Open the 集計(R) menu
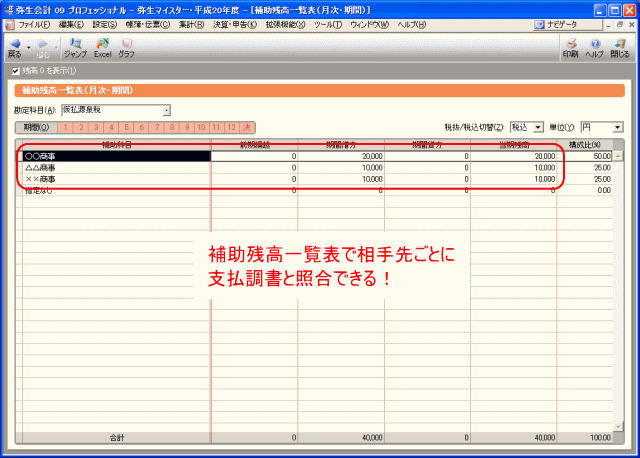 [x=191, y=25]
